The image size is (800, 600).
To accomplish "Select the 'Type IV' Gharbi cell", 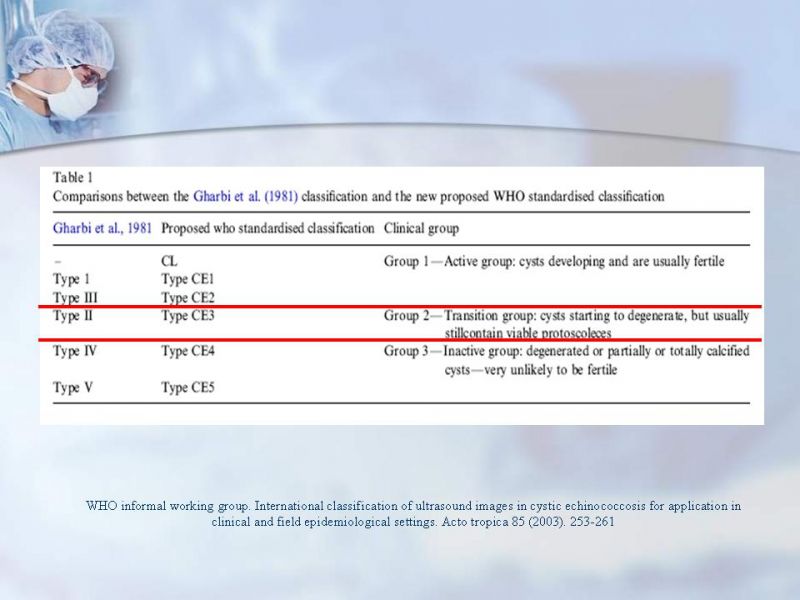I will tap(74, 351).
